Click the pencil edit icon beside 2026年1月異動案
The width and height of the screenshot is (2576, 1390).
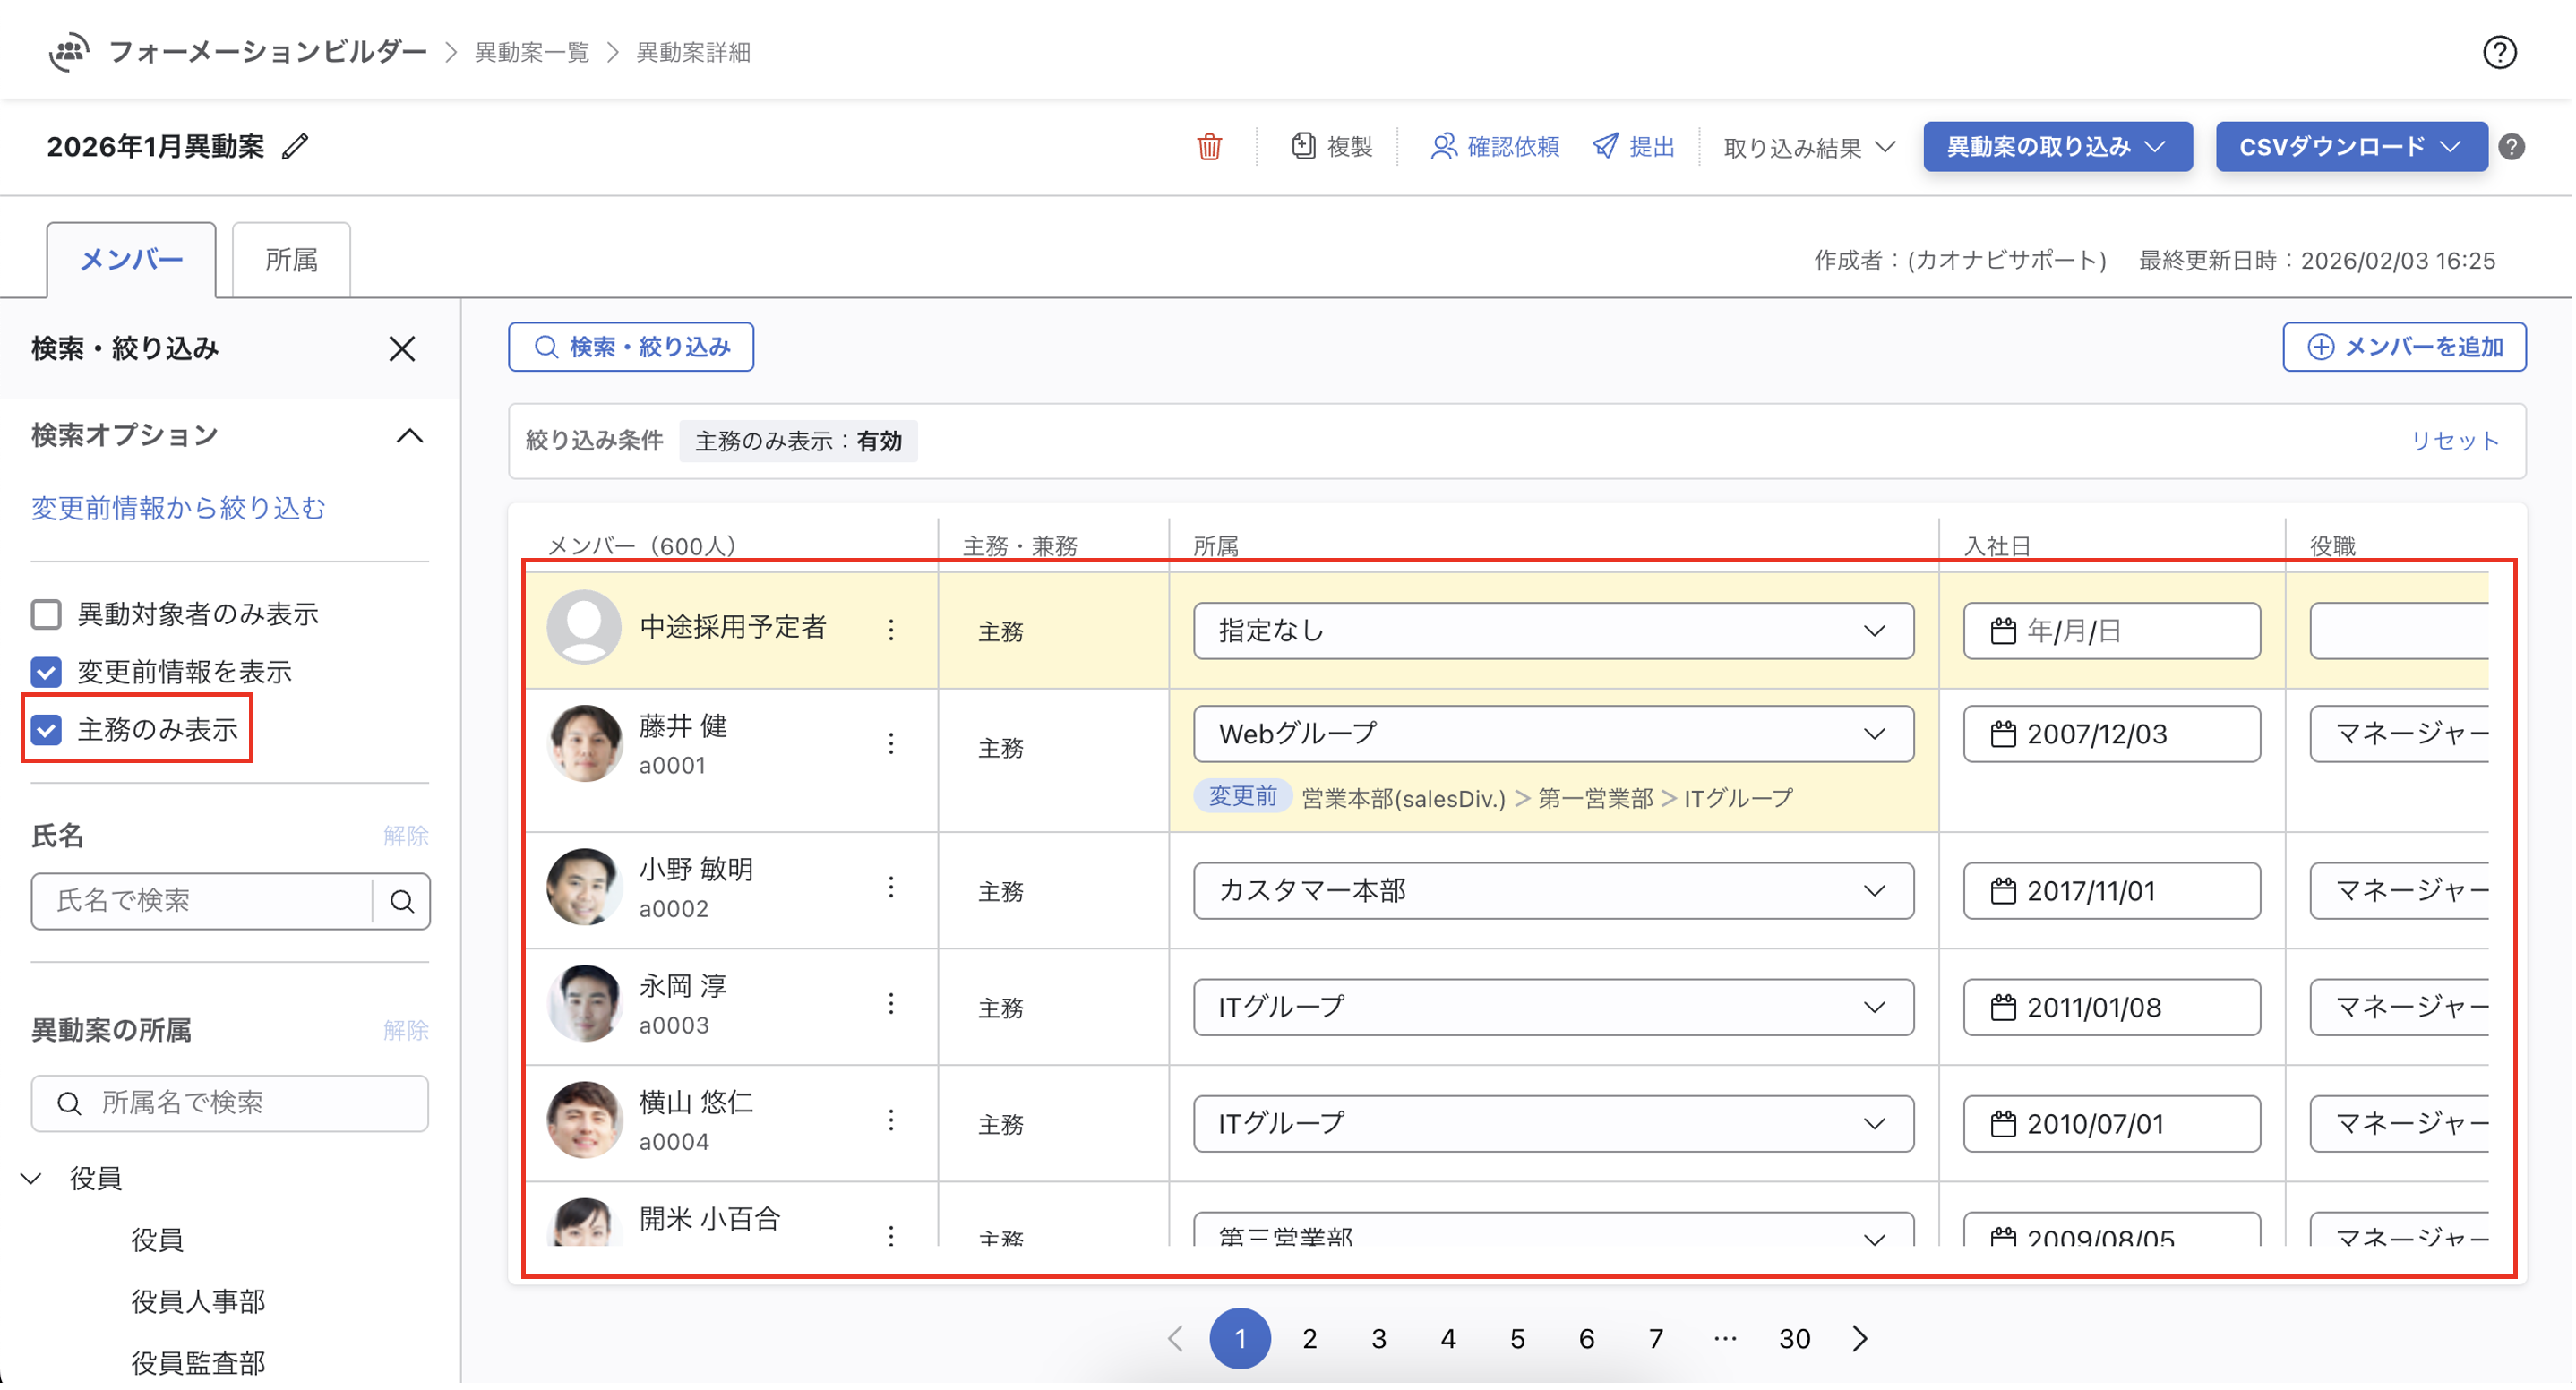(x=295, y=147)
